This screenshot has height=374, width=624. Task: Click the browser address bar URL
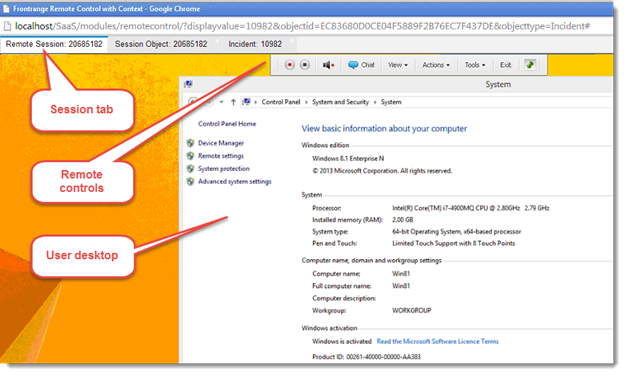click(302, 26)
